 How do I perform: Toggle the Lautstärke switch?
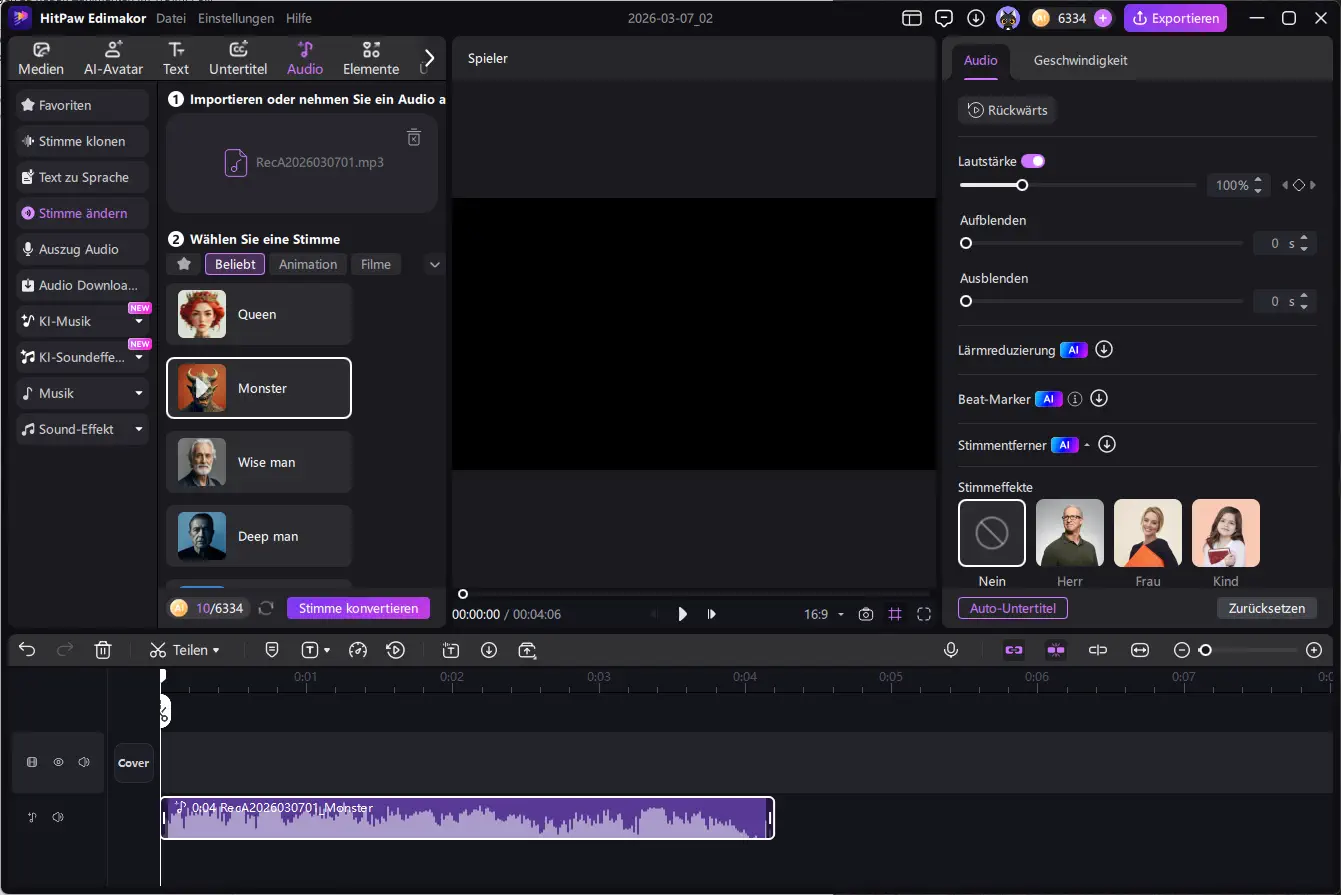point(1033,161)
